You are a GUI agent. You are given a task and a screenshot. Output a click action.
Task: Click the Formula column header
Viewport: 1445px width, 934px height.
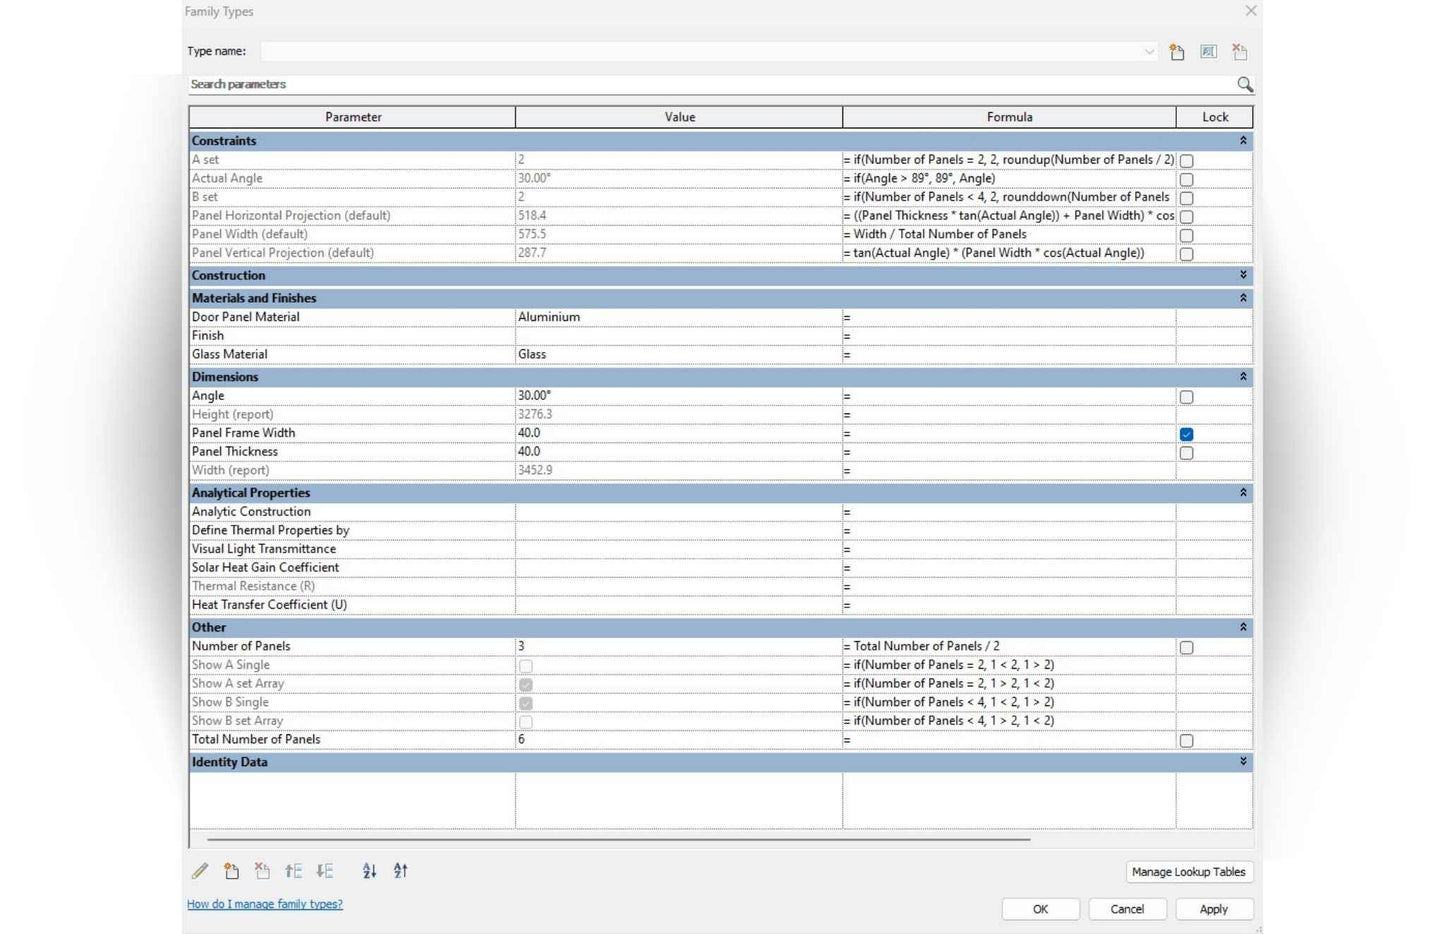(1009, 117)
